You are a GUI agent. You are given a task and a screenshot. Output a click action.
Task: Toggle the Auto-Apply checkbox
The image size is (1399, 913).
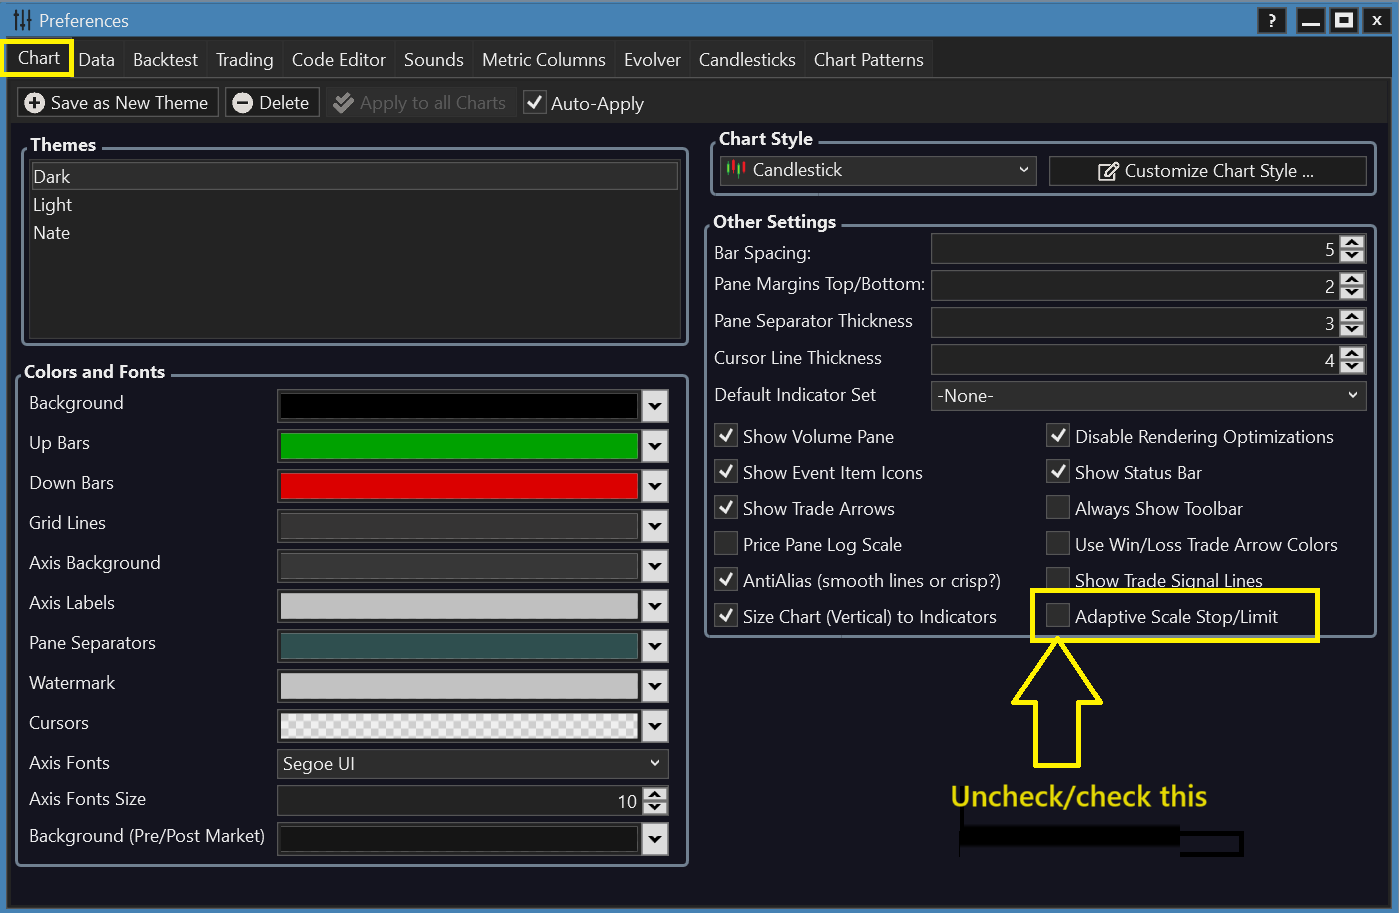click(535, 103)
